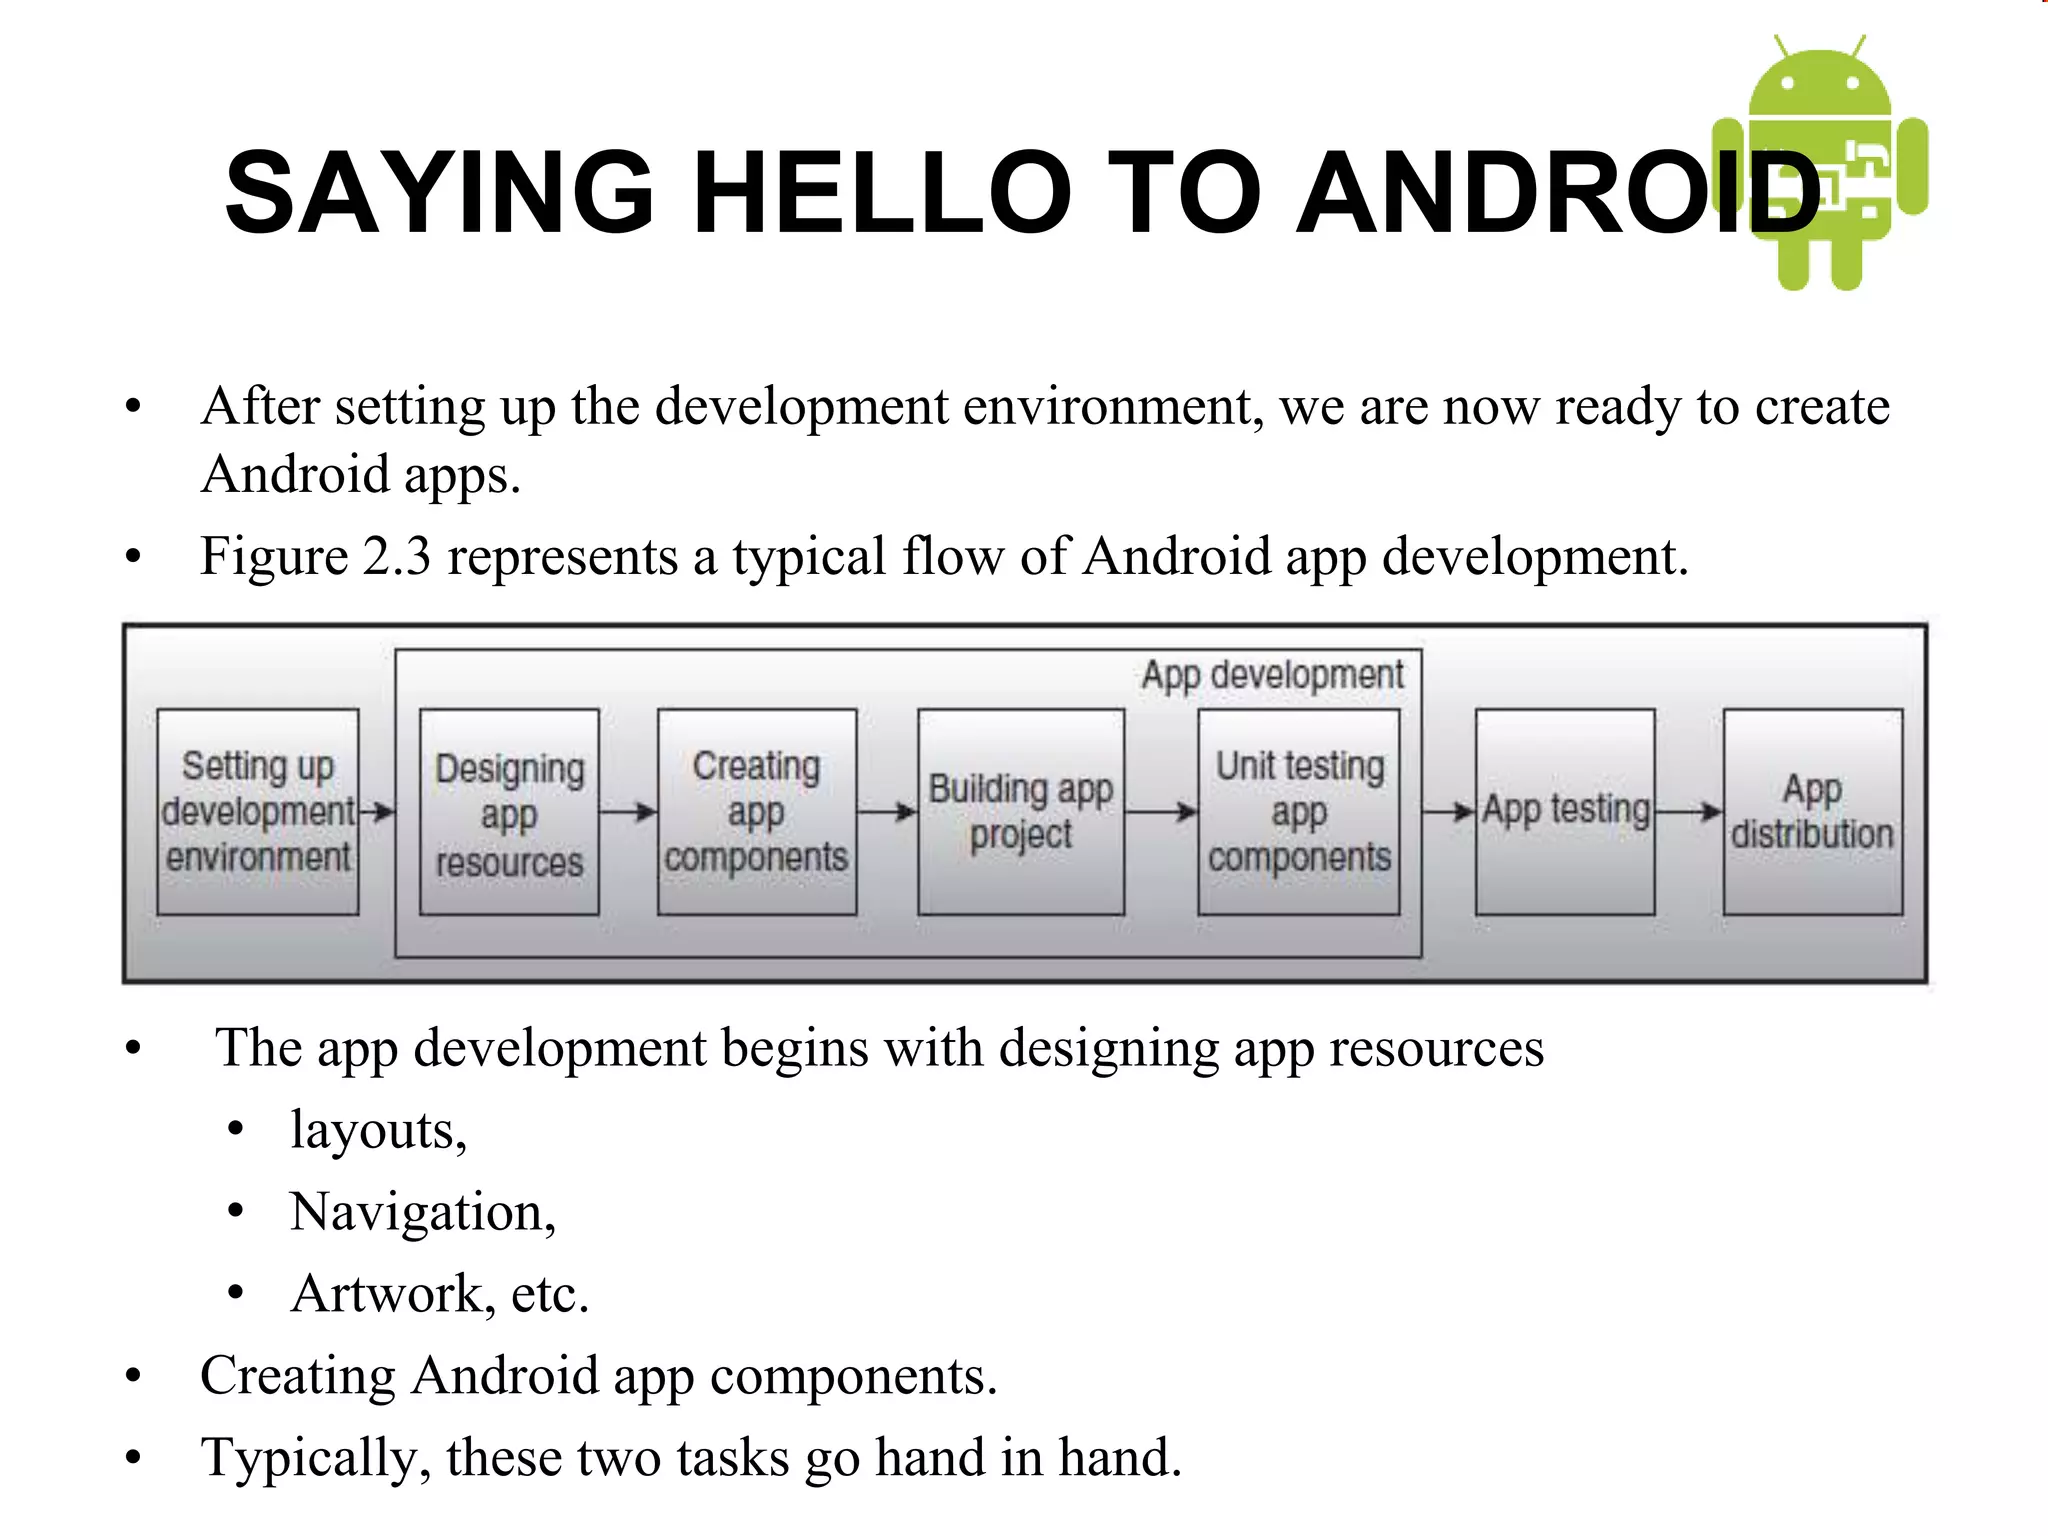Click the 'Creating Android app components.' bullet
Screen dimensions: 2048x1536
coord(599,1377)
